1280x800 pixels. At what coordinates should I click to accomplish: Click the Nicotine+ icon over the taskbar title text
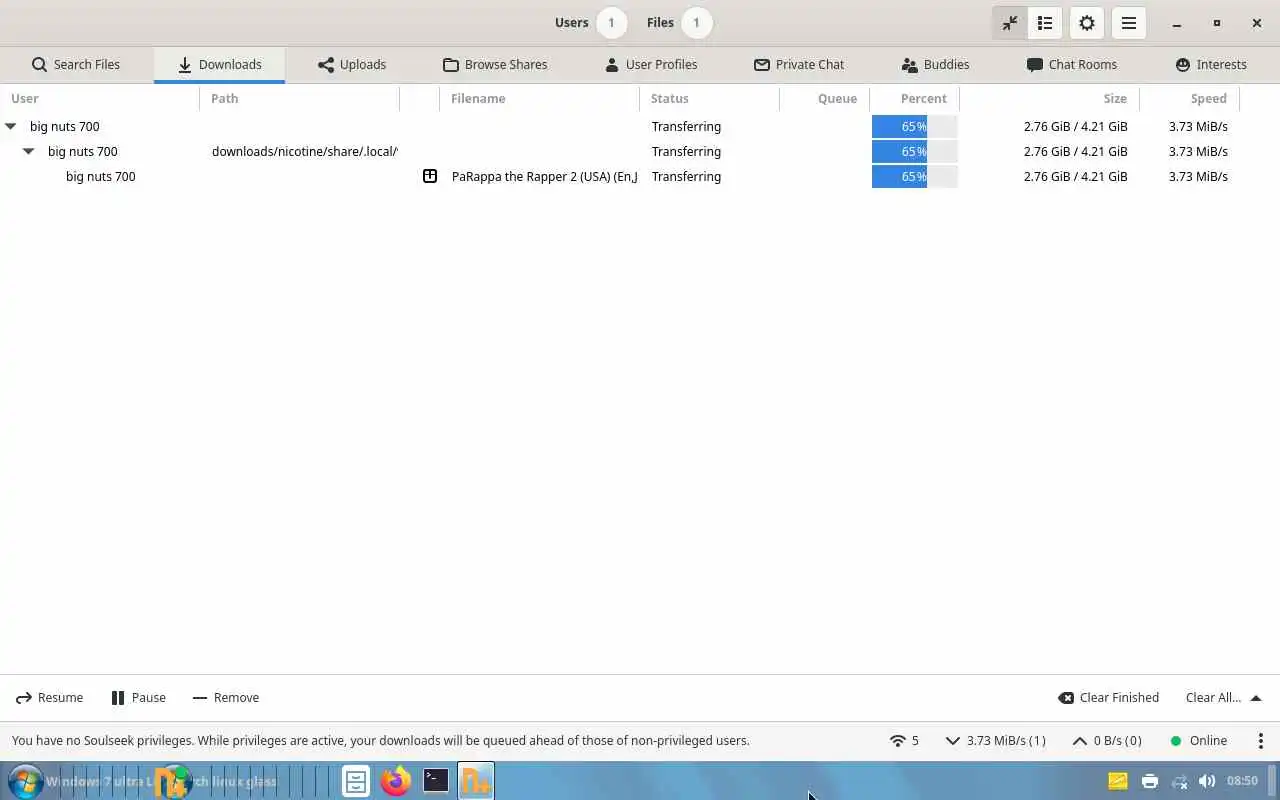[173, 781]
